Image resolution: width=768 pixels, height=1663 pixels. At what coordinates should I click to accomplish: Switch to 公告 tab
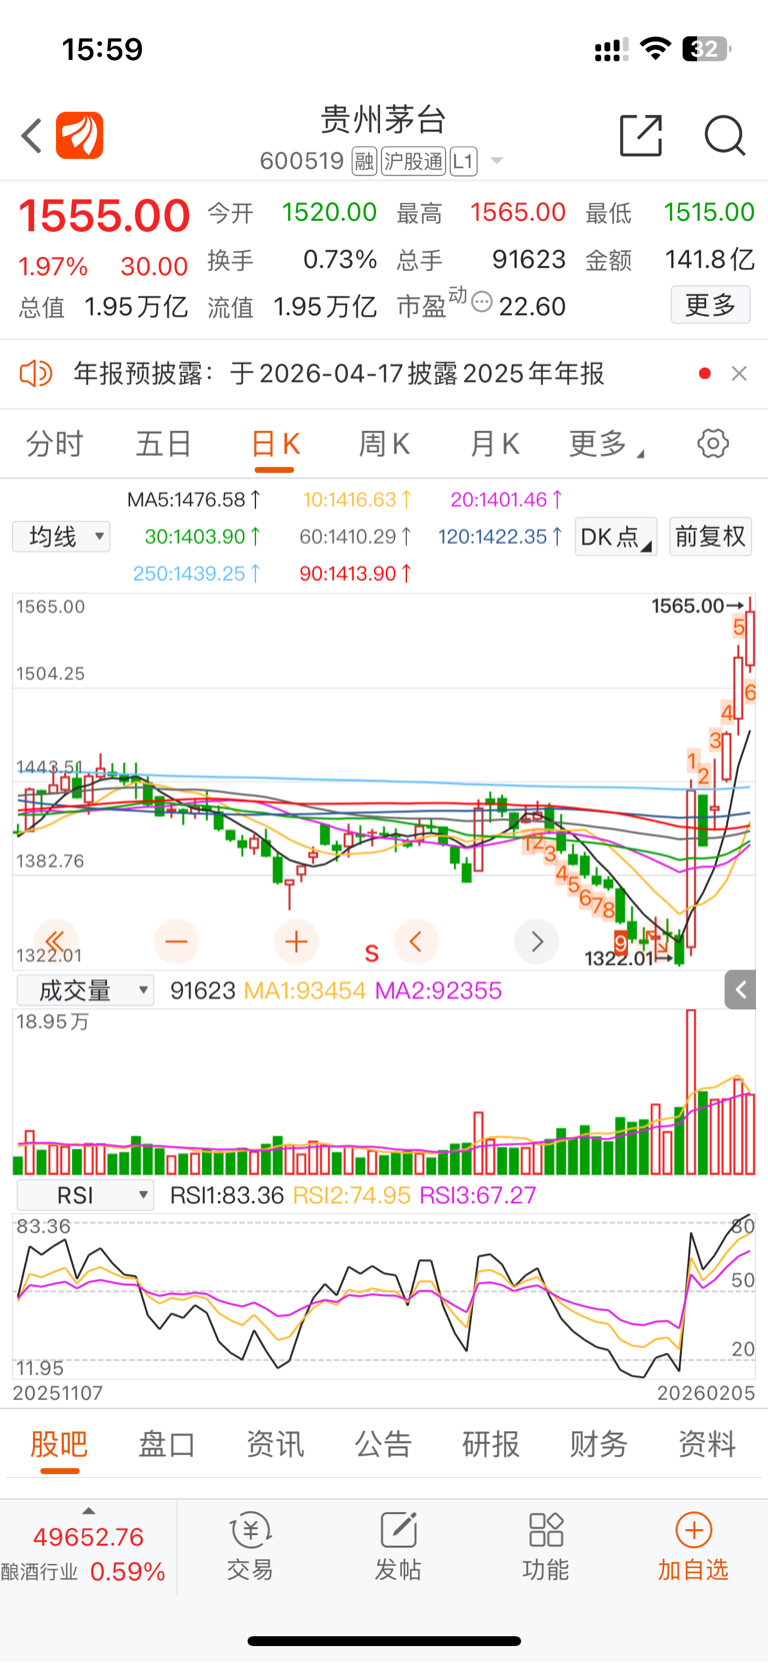[x=383, y=1444]
